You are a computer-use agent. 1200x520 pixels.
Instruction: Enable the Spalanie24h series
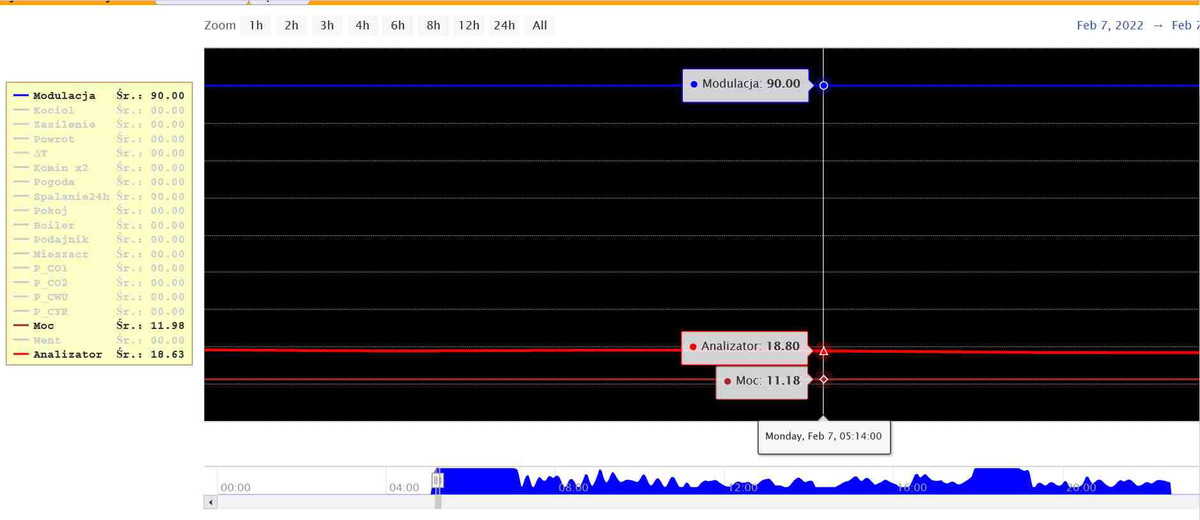(67, 197)
